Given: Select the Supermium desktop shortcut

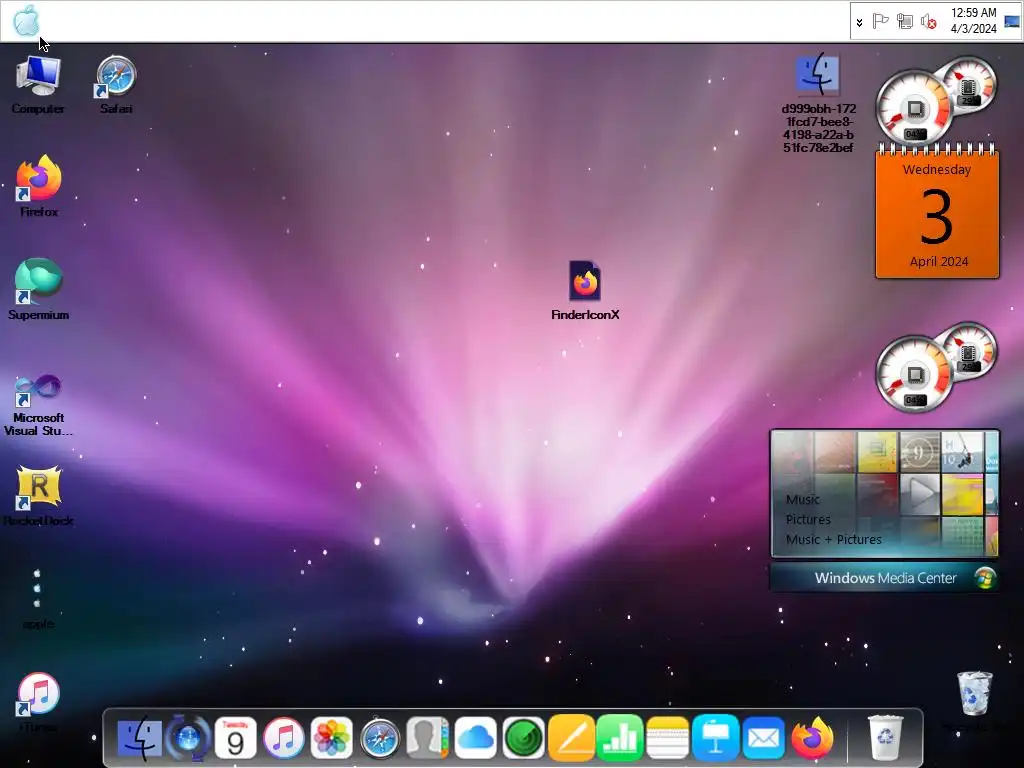Looking at the screenshot, I should [39, 289].
